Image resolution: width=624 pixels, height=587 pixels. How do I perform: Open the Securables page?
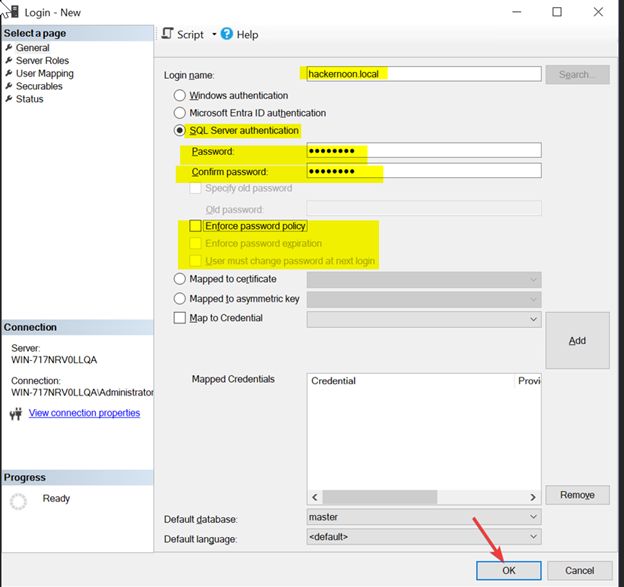tap(39, 86)
